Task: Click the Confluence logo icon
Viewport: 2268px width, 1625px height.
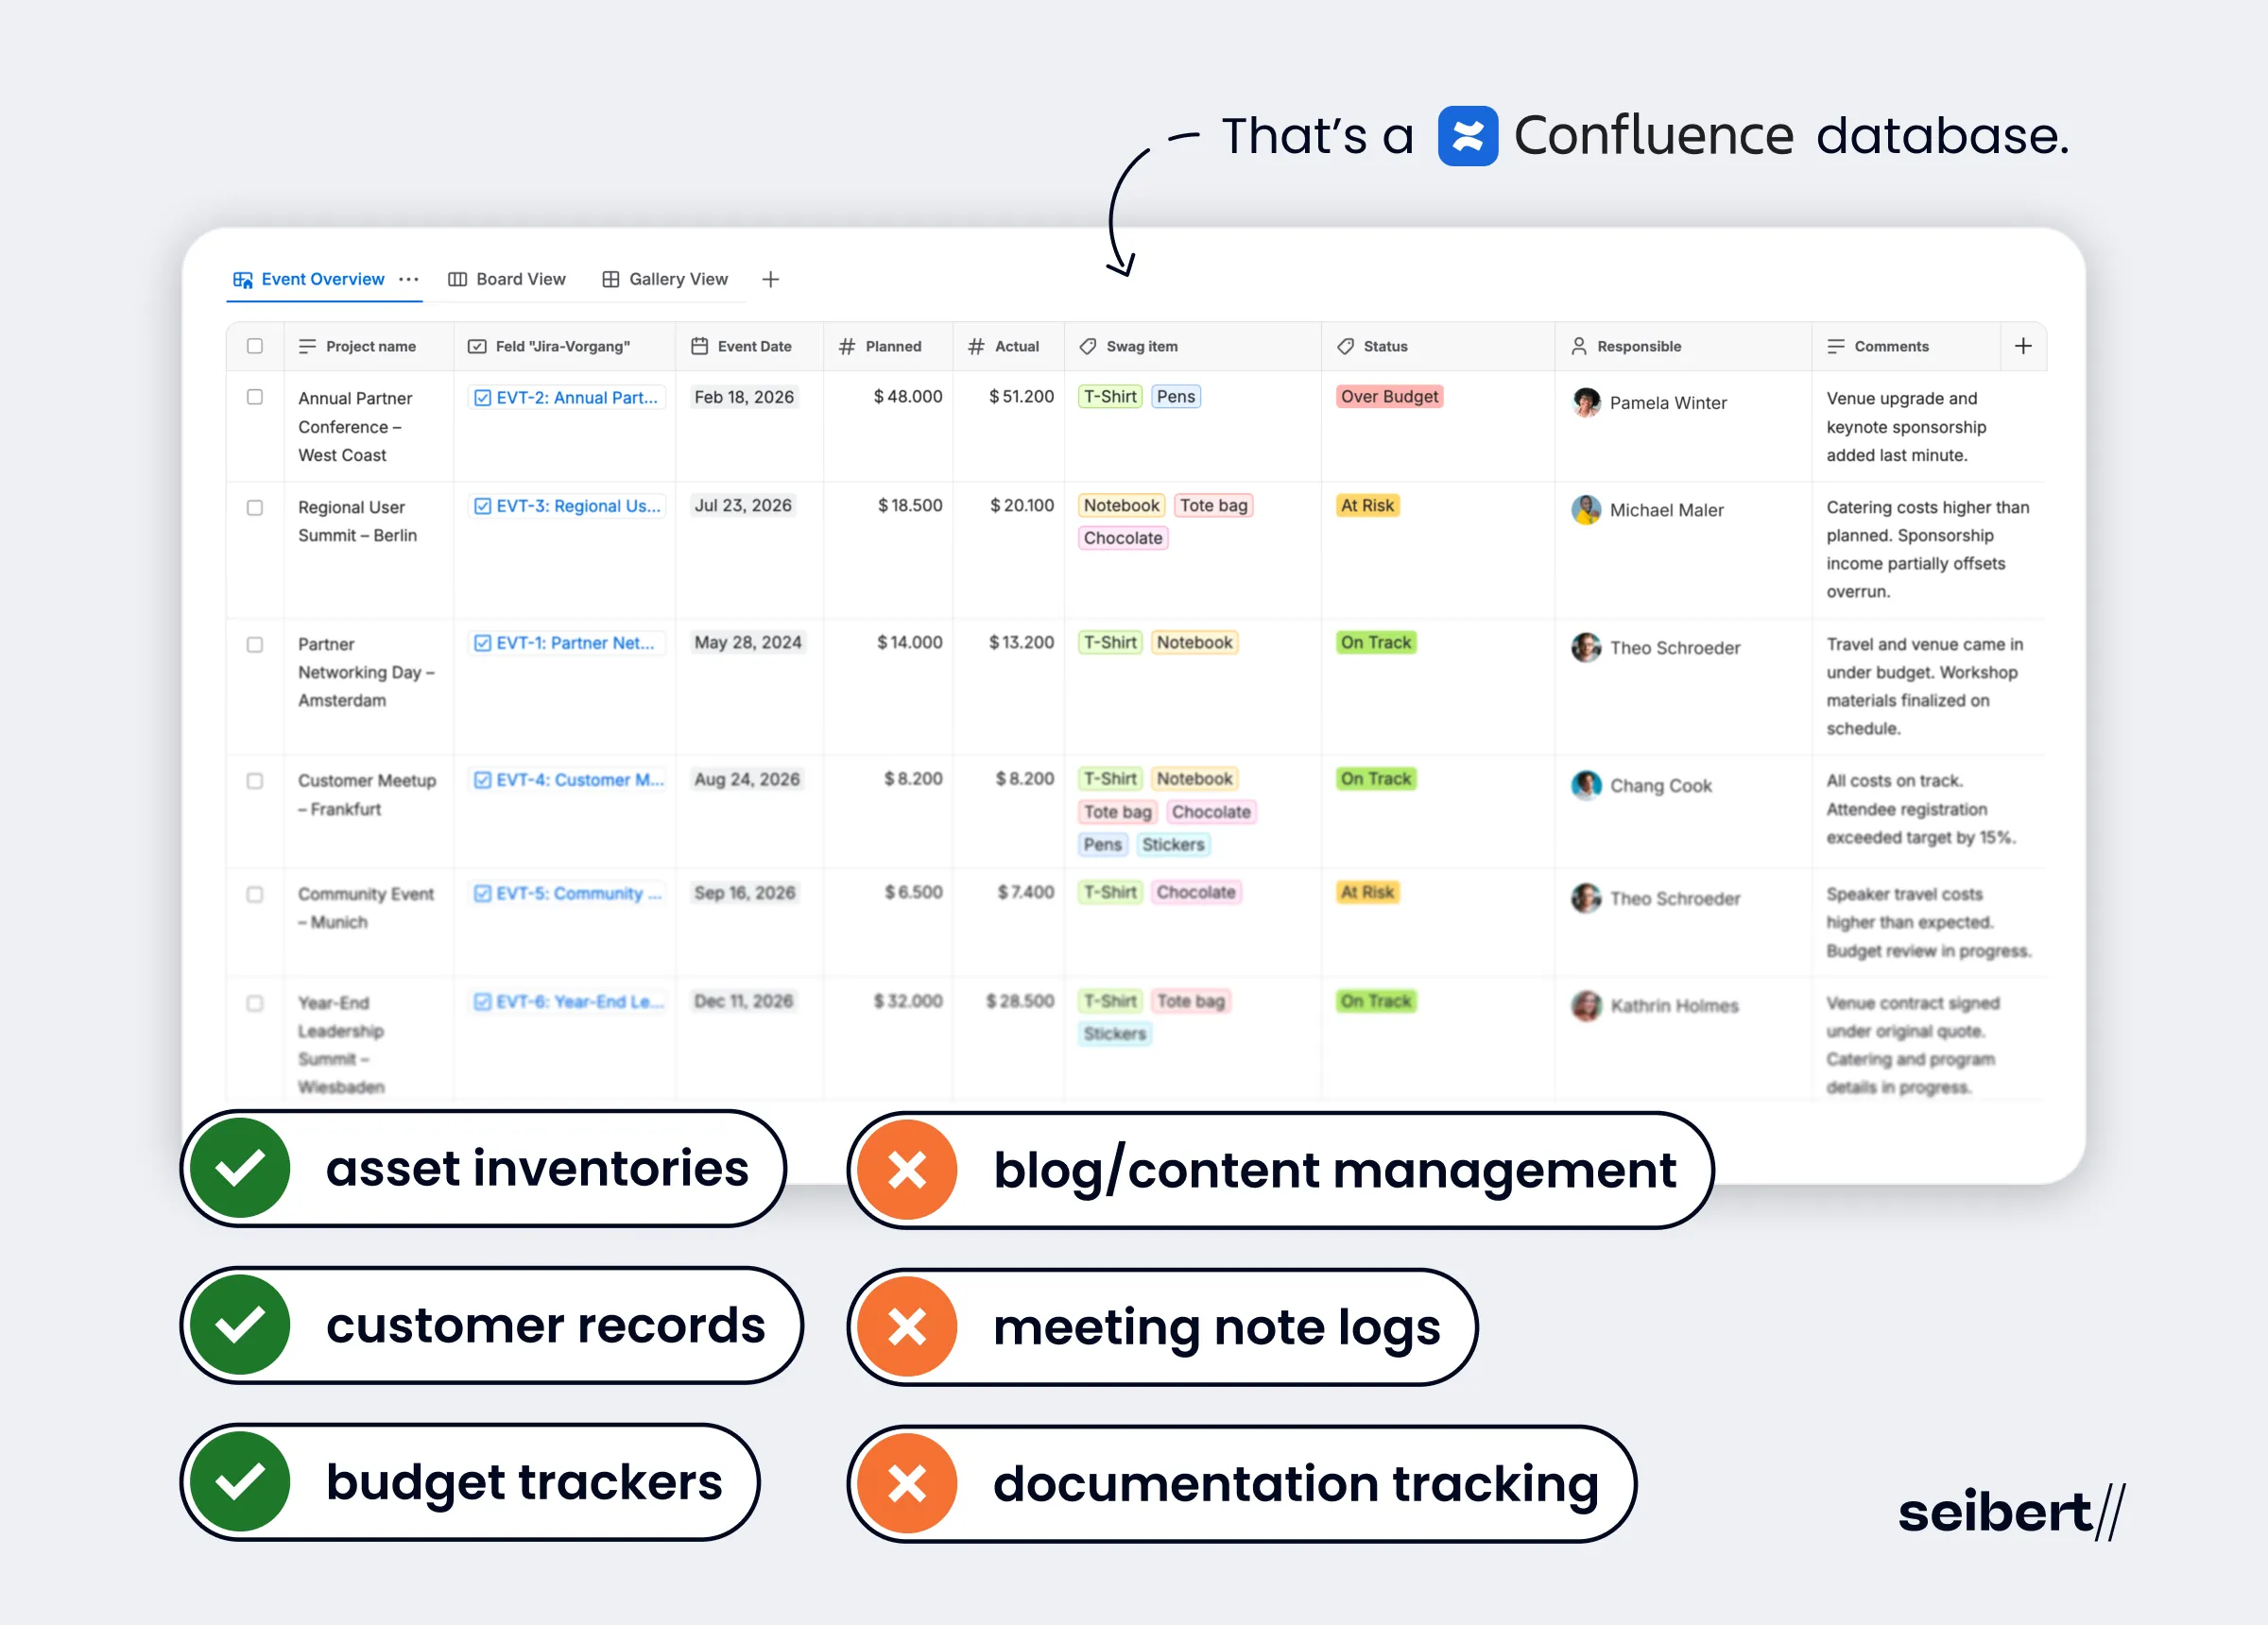Action: [1467, 136]
